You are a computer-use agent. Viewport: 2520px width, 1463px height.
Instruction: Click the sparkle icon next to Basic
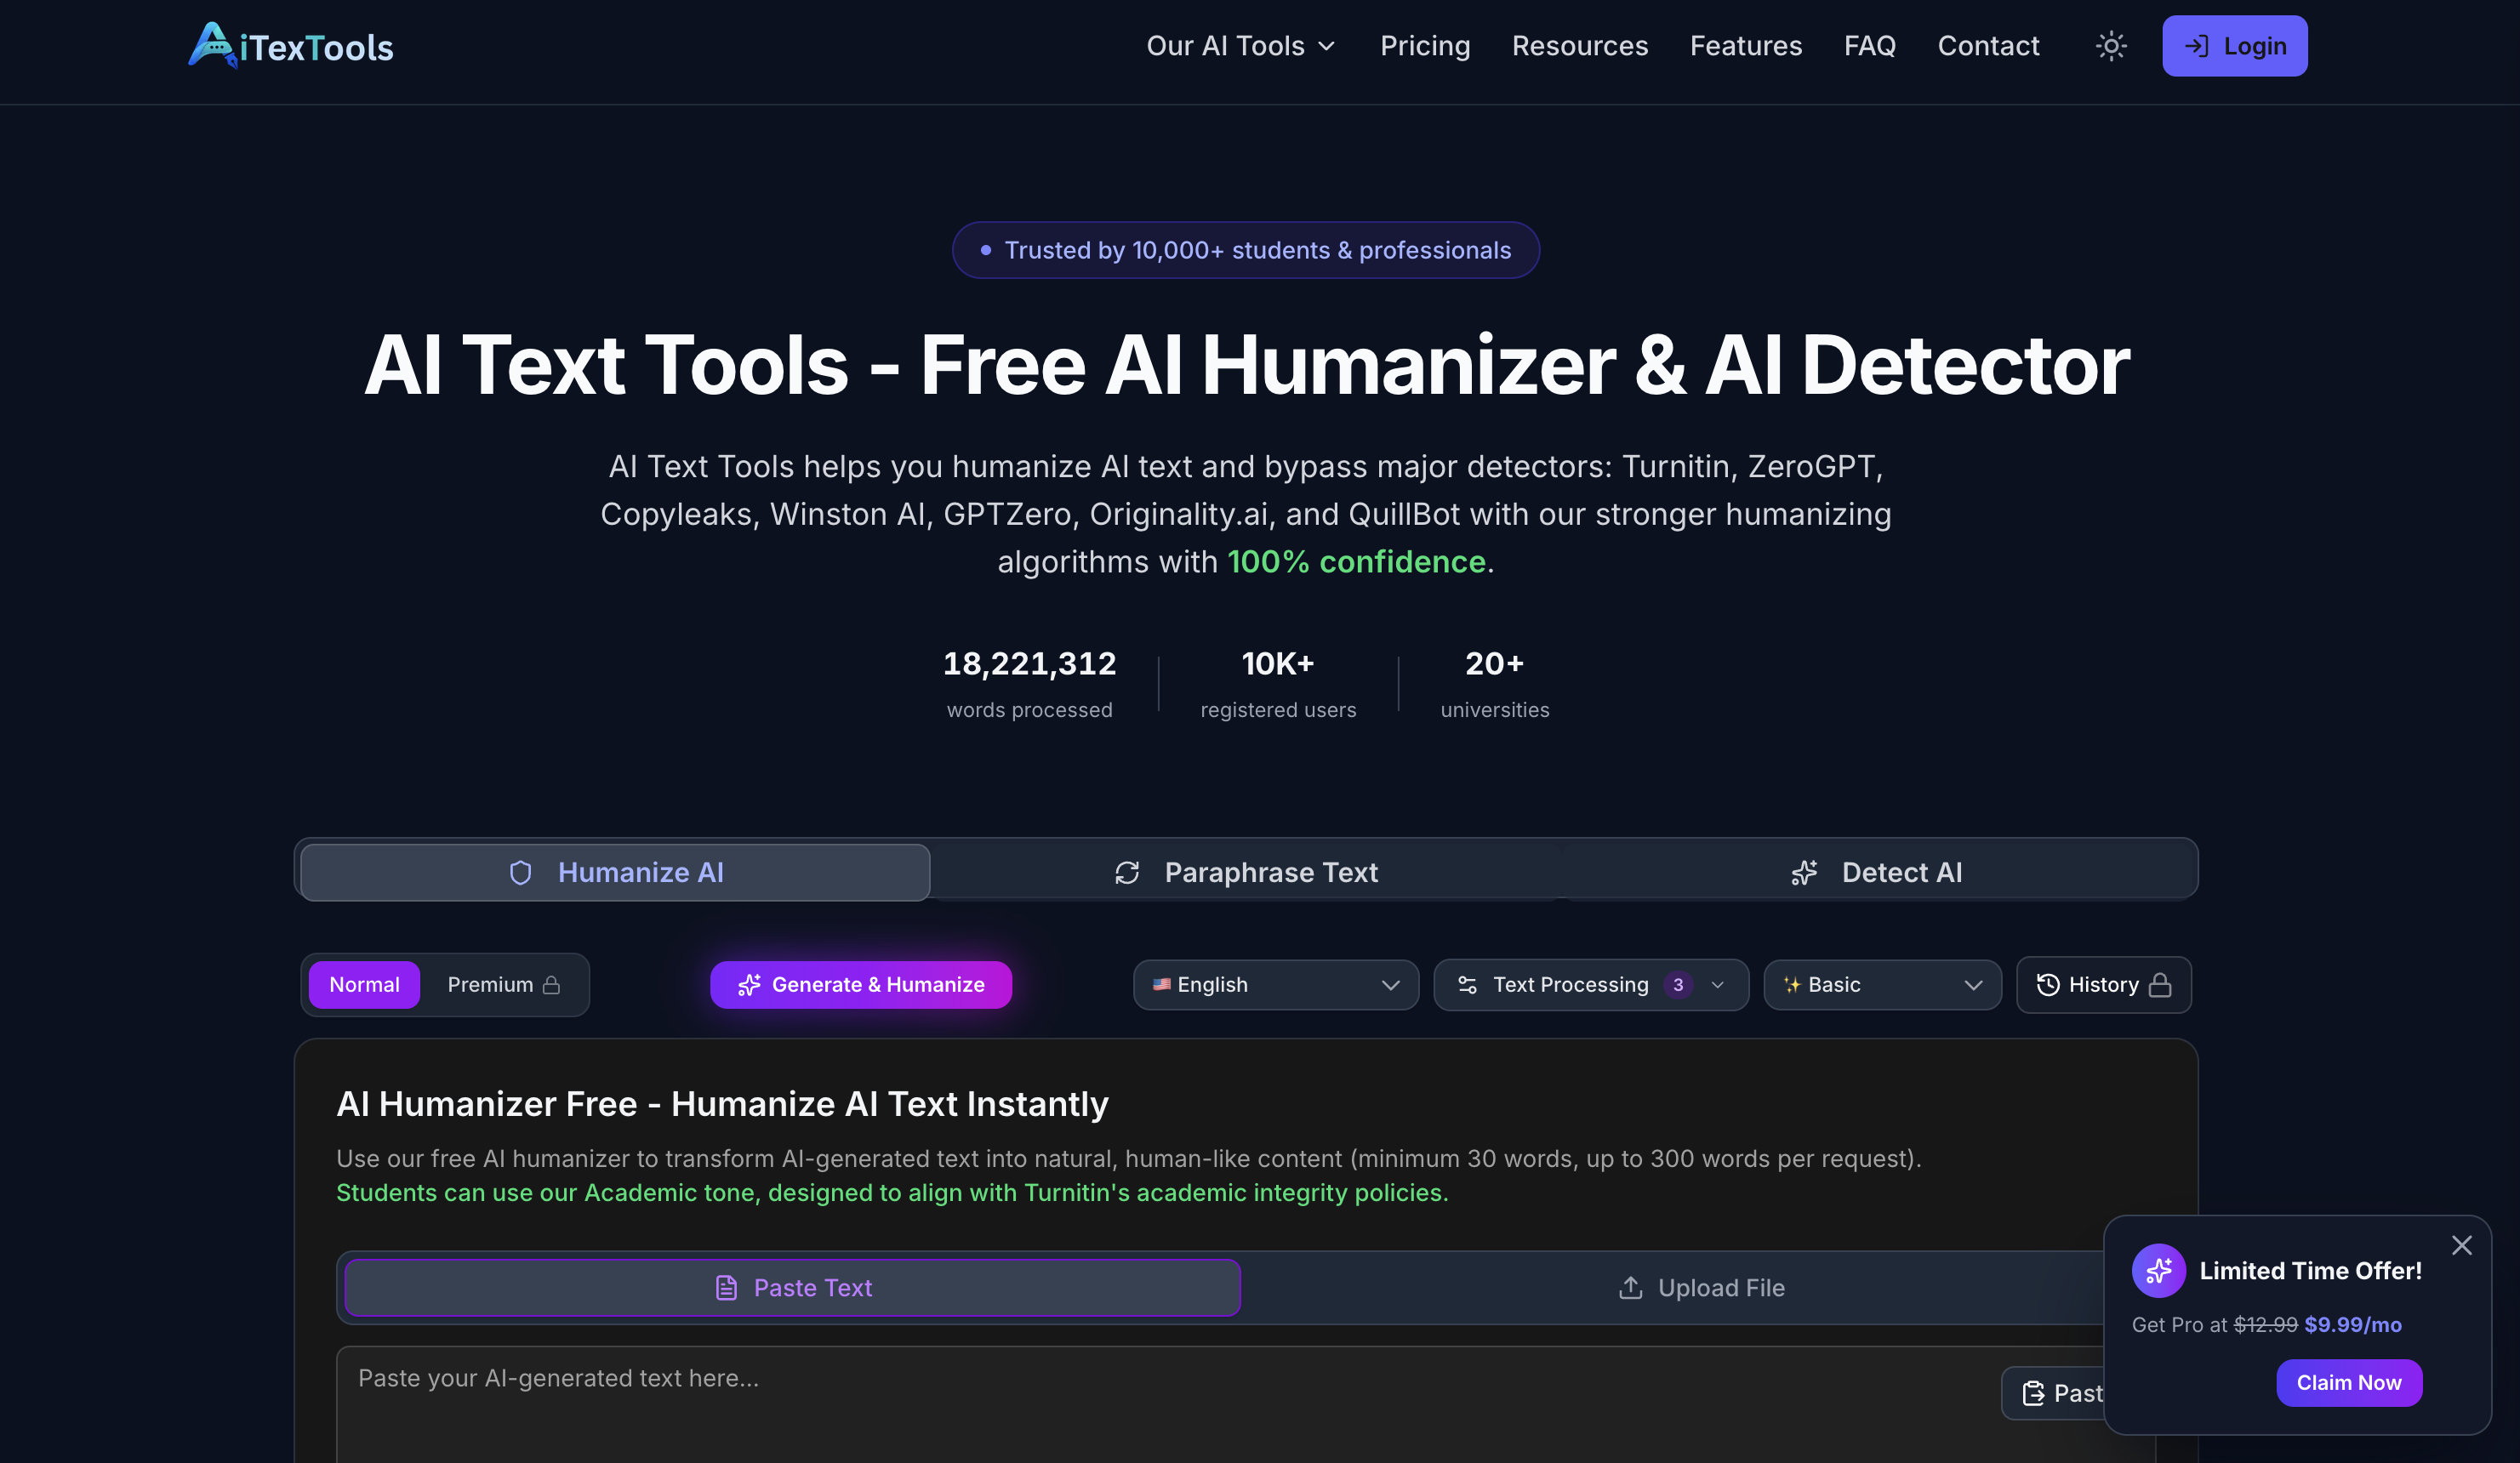(1792, 985)
